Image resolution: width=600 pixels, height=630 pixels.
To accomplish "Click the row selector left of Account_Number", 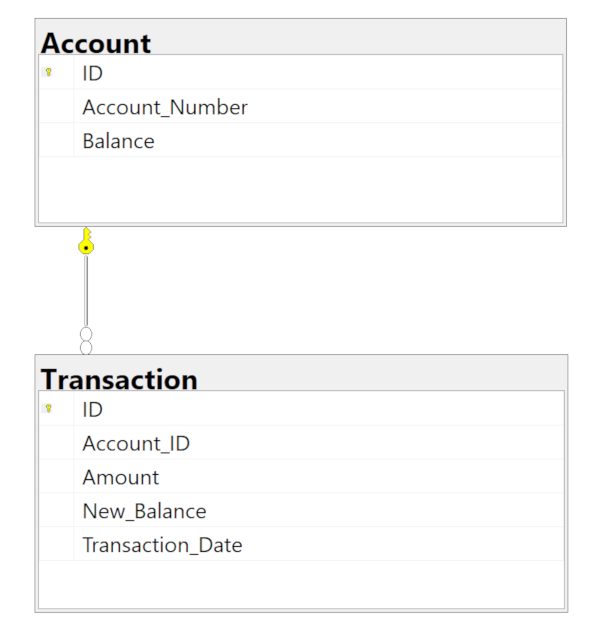I will [57, 106].
